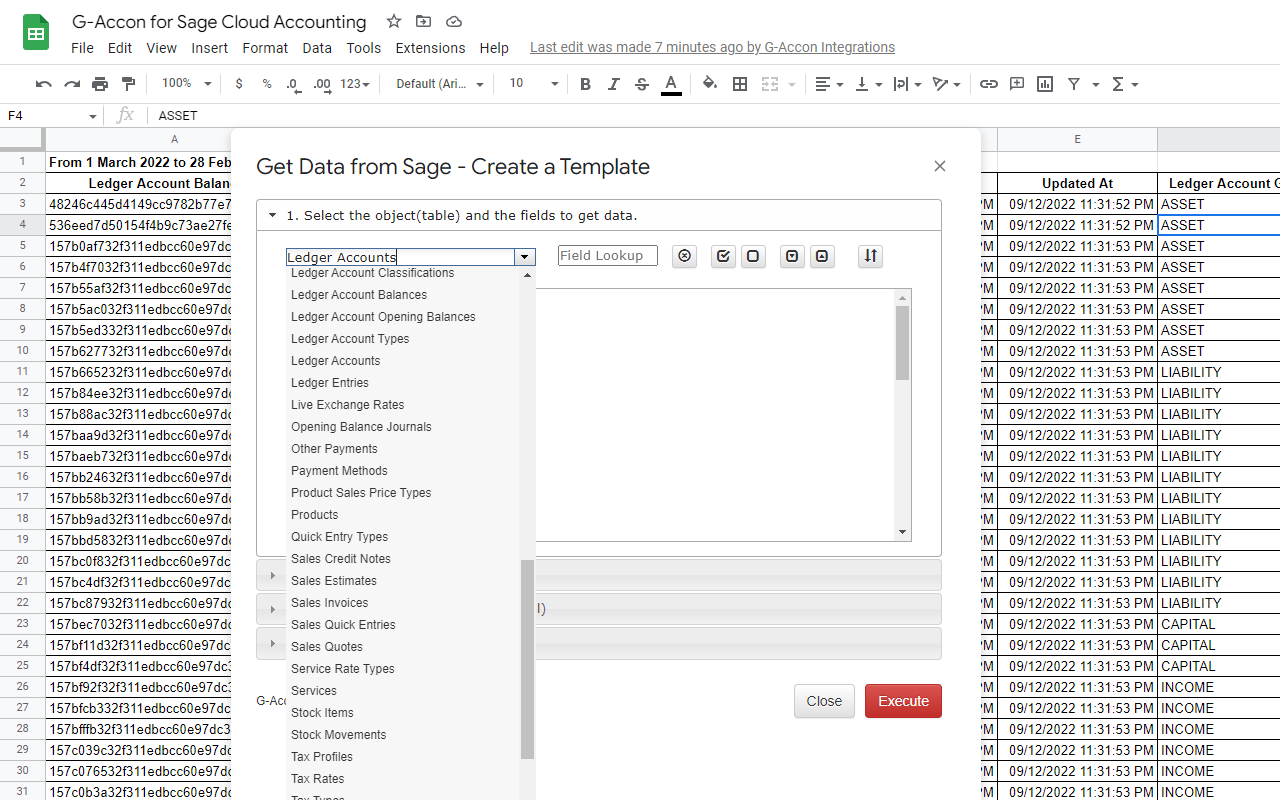Click the formula bar showing ASSET
1280x800 pixels.
714,116
